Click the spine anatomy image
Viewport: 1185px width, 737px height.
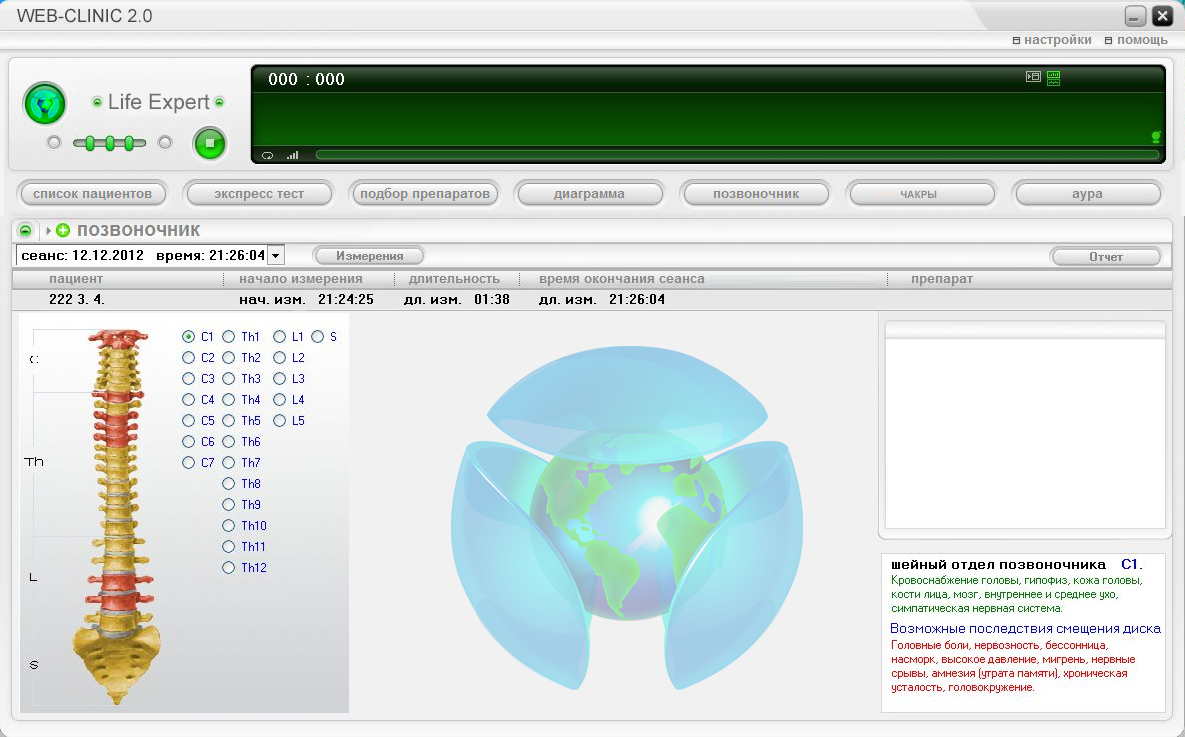[x=116, y=516]
